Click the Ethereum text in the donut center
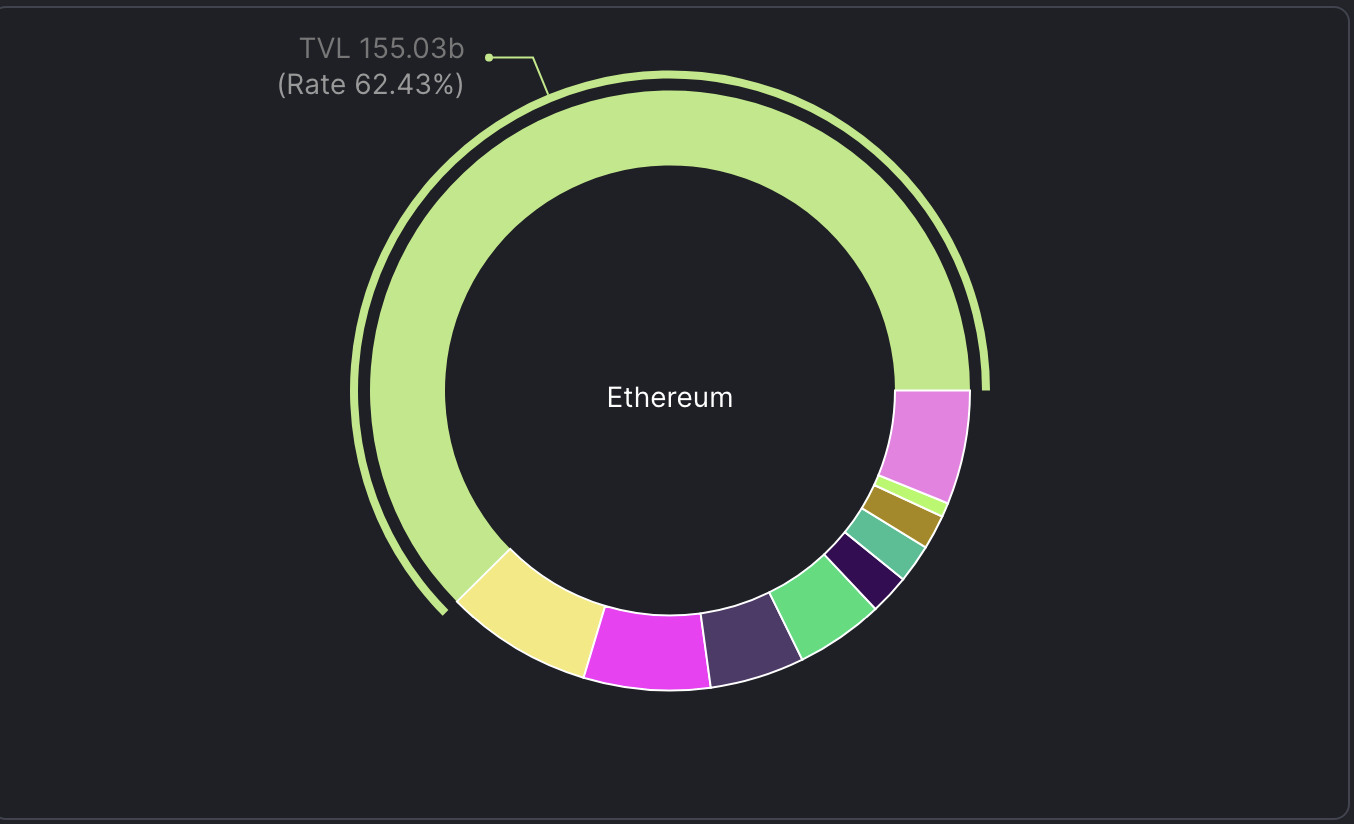Screen dimensions: 1354x824 (670, 398)
